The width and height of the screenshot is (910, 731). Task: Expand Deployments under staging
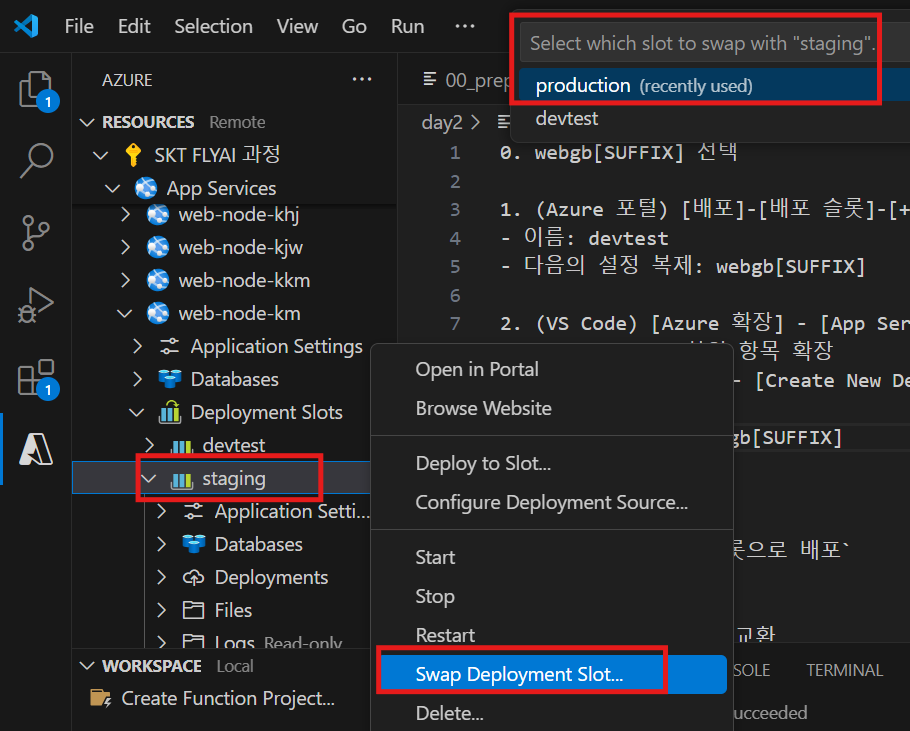(162, 577)
